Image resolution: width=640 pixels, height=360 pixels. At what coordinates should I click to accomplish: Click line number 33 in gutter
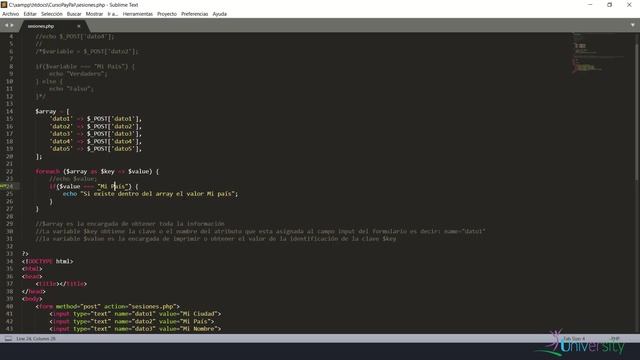coord(9,254)
